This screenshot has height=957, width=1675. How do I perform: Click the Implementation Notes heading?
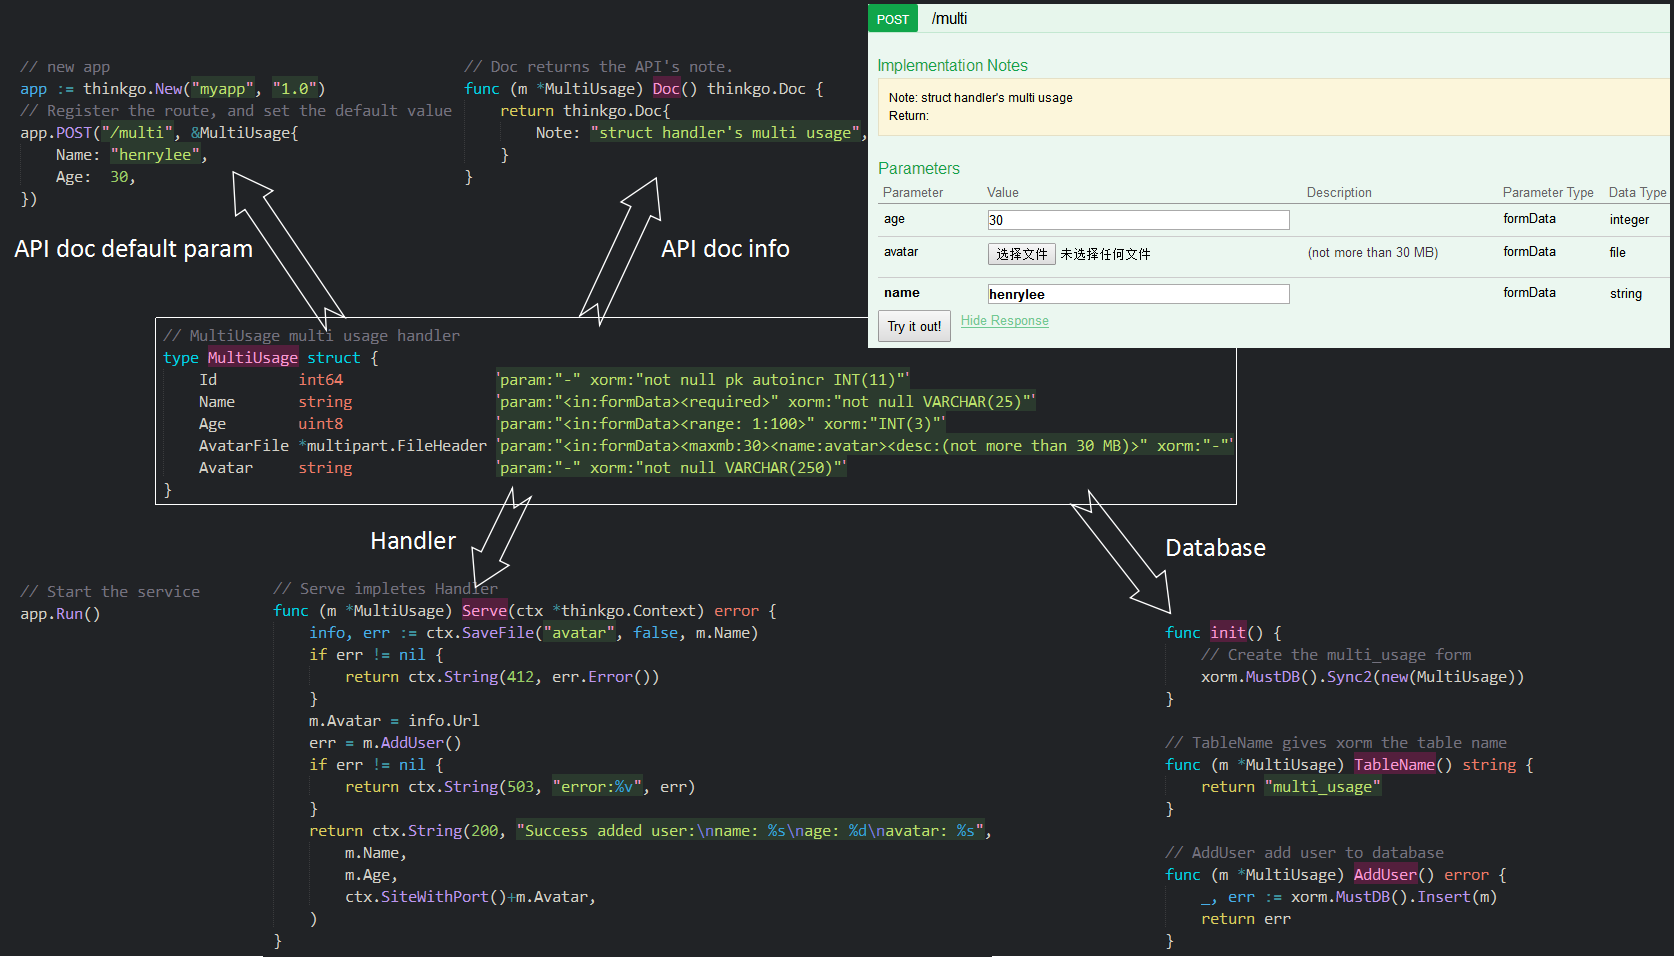click(952, 66)
